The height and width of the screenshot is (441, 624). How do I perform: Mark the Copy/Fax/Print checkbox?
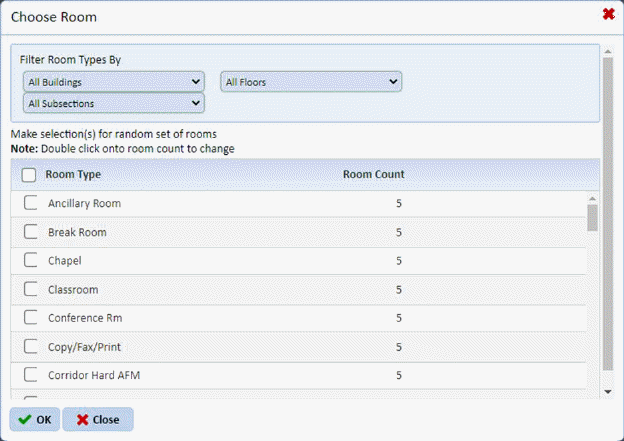[x=31, y=347]
